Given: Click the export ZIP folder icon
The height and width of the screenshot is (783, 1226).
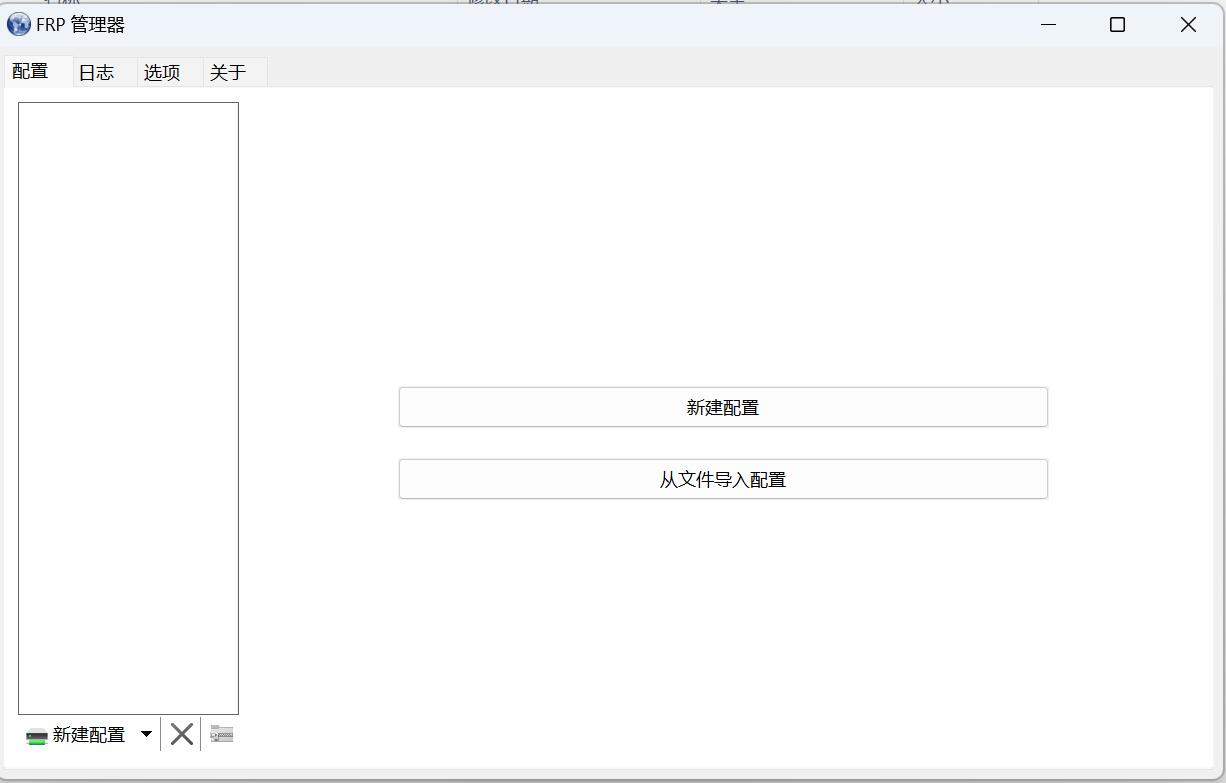Looking at the screenshot, I should pyautogui.click(x=222, y=735).
